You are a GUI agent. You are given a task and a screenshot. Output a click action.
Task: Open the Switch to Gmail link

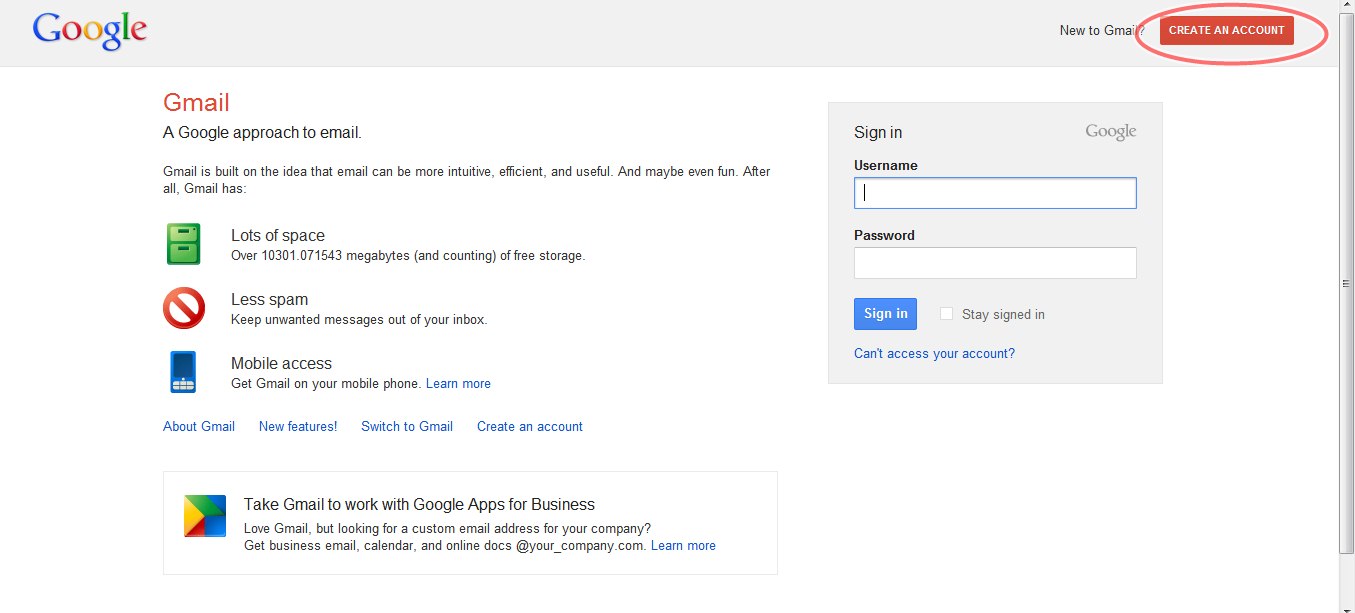click(x=407, y=426)
